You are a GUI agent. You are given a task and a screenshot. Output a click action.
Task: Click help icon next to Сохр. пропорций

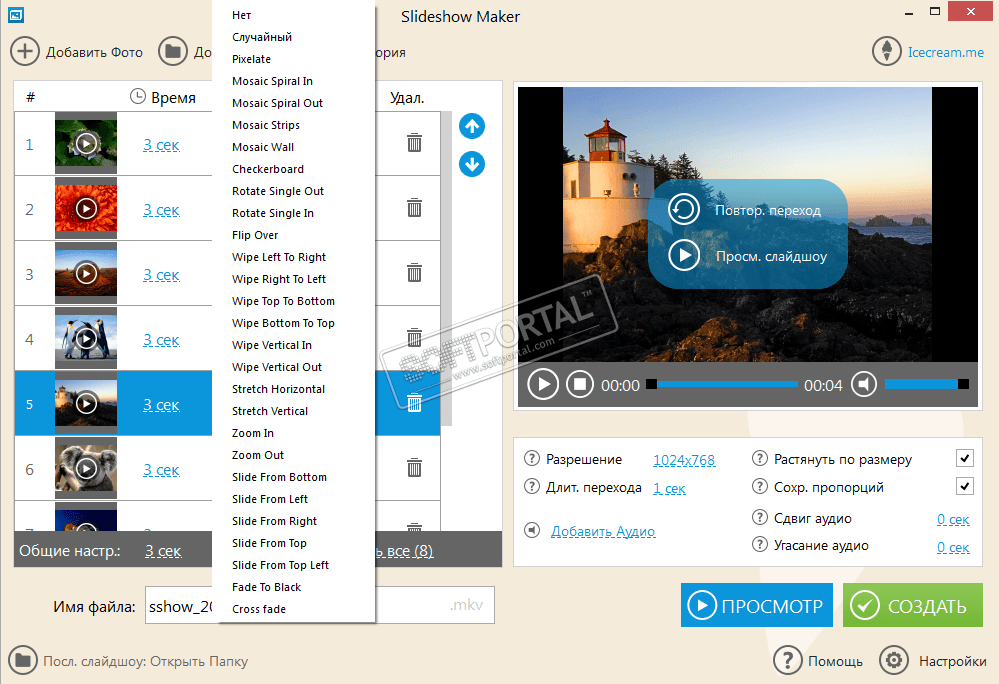pyautogui.click(x=759, y=487)
